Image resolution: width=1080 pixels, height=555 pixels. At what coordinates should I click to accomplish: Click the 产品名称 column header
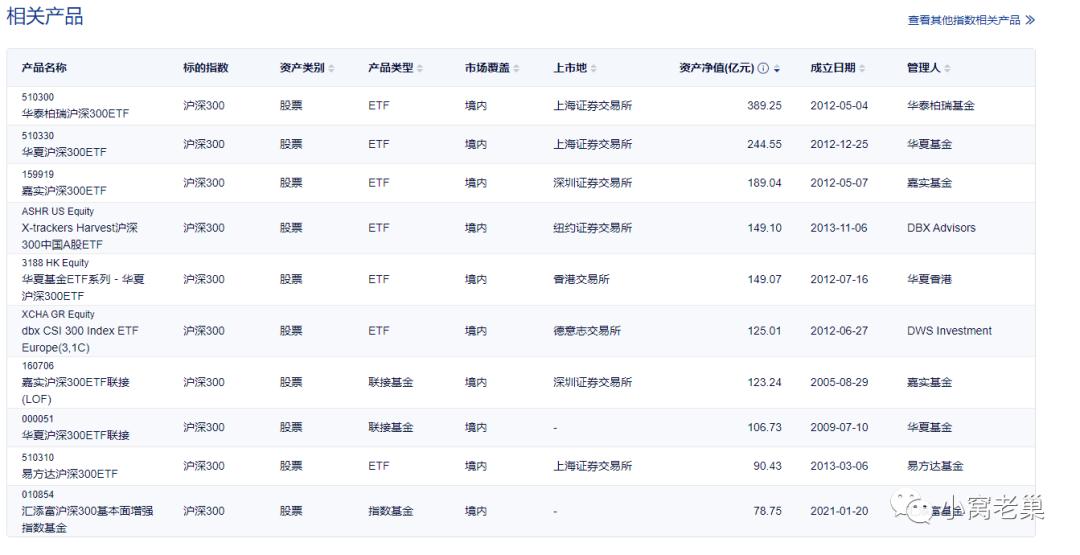pyautogui.click(x=44, y=67)
